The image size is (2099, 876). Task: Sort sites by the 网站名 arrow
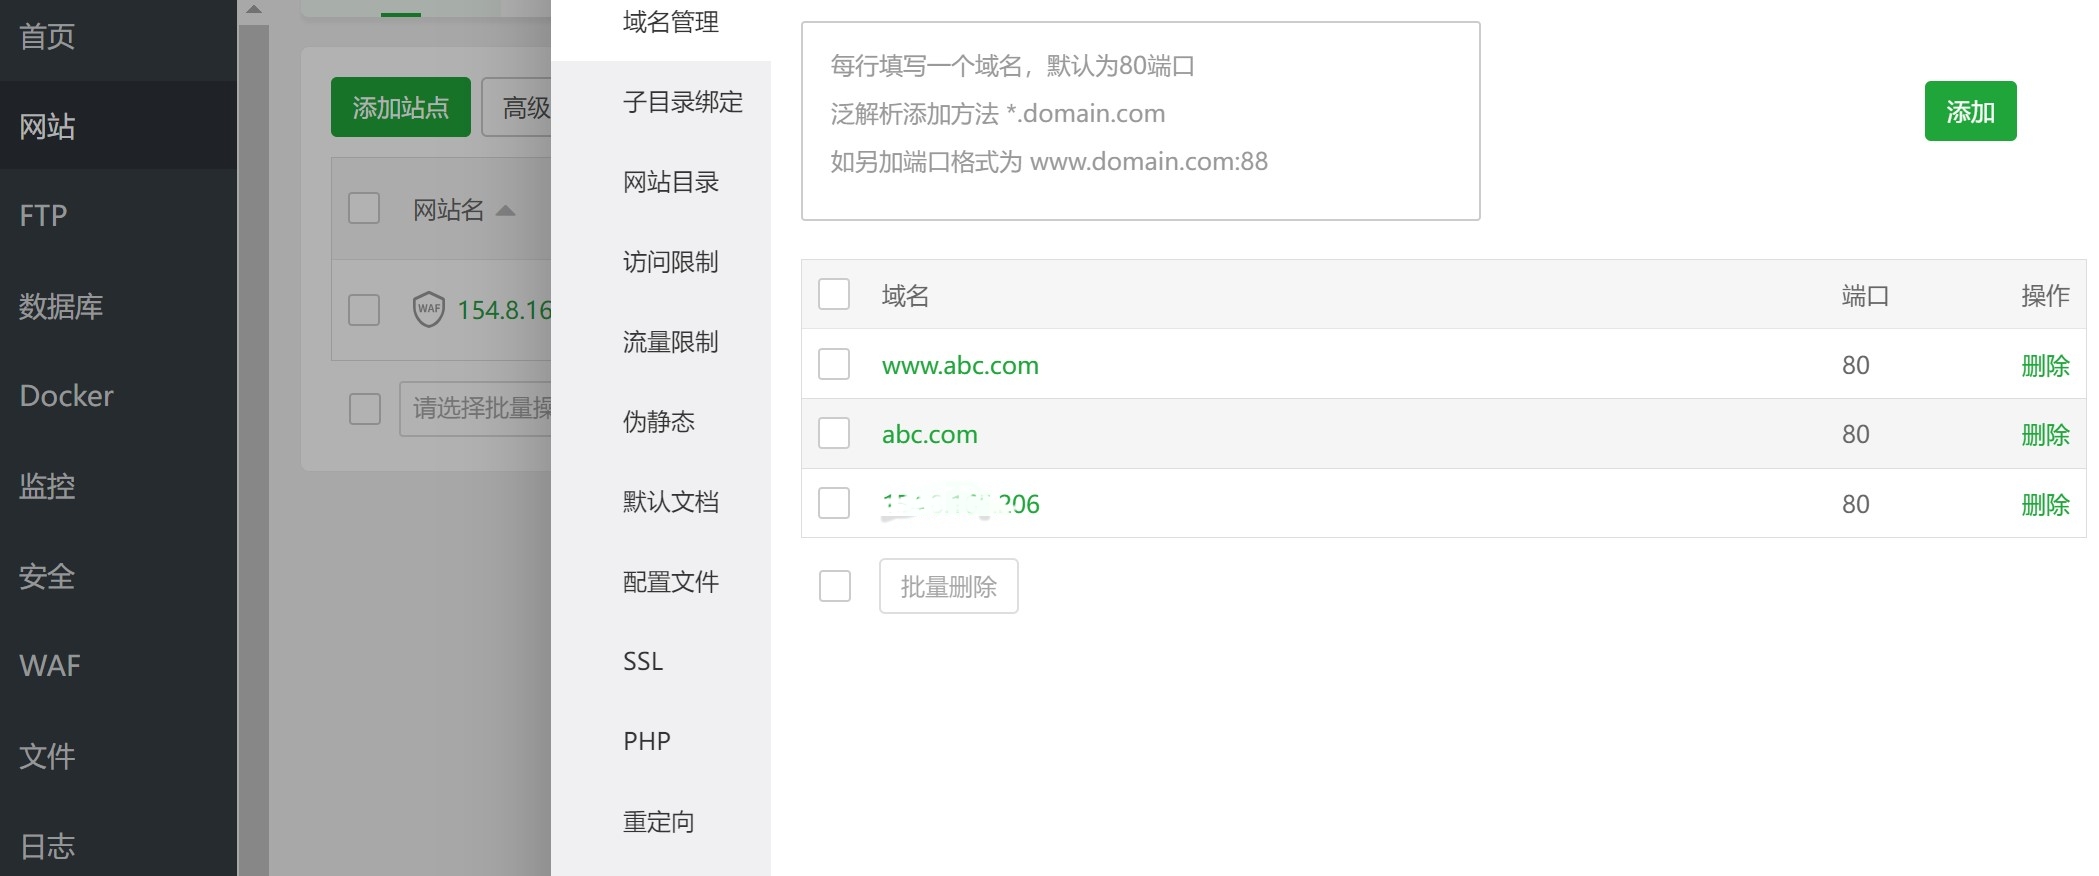[x=505, y=210]
